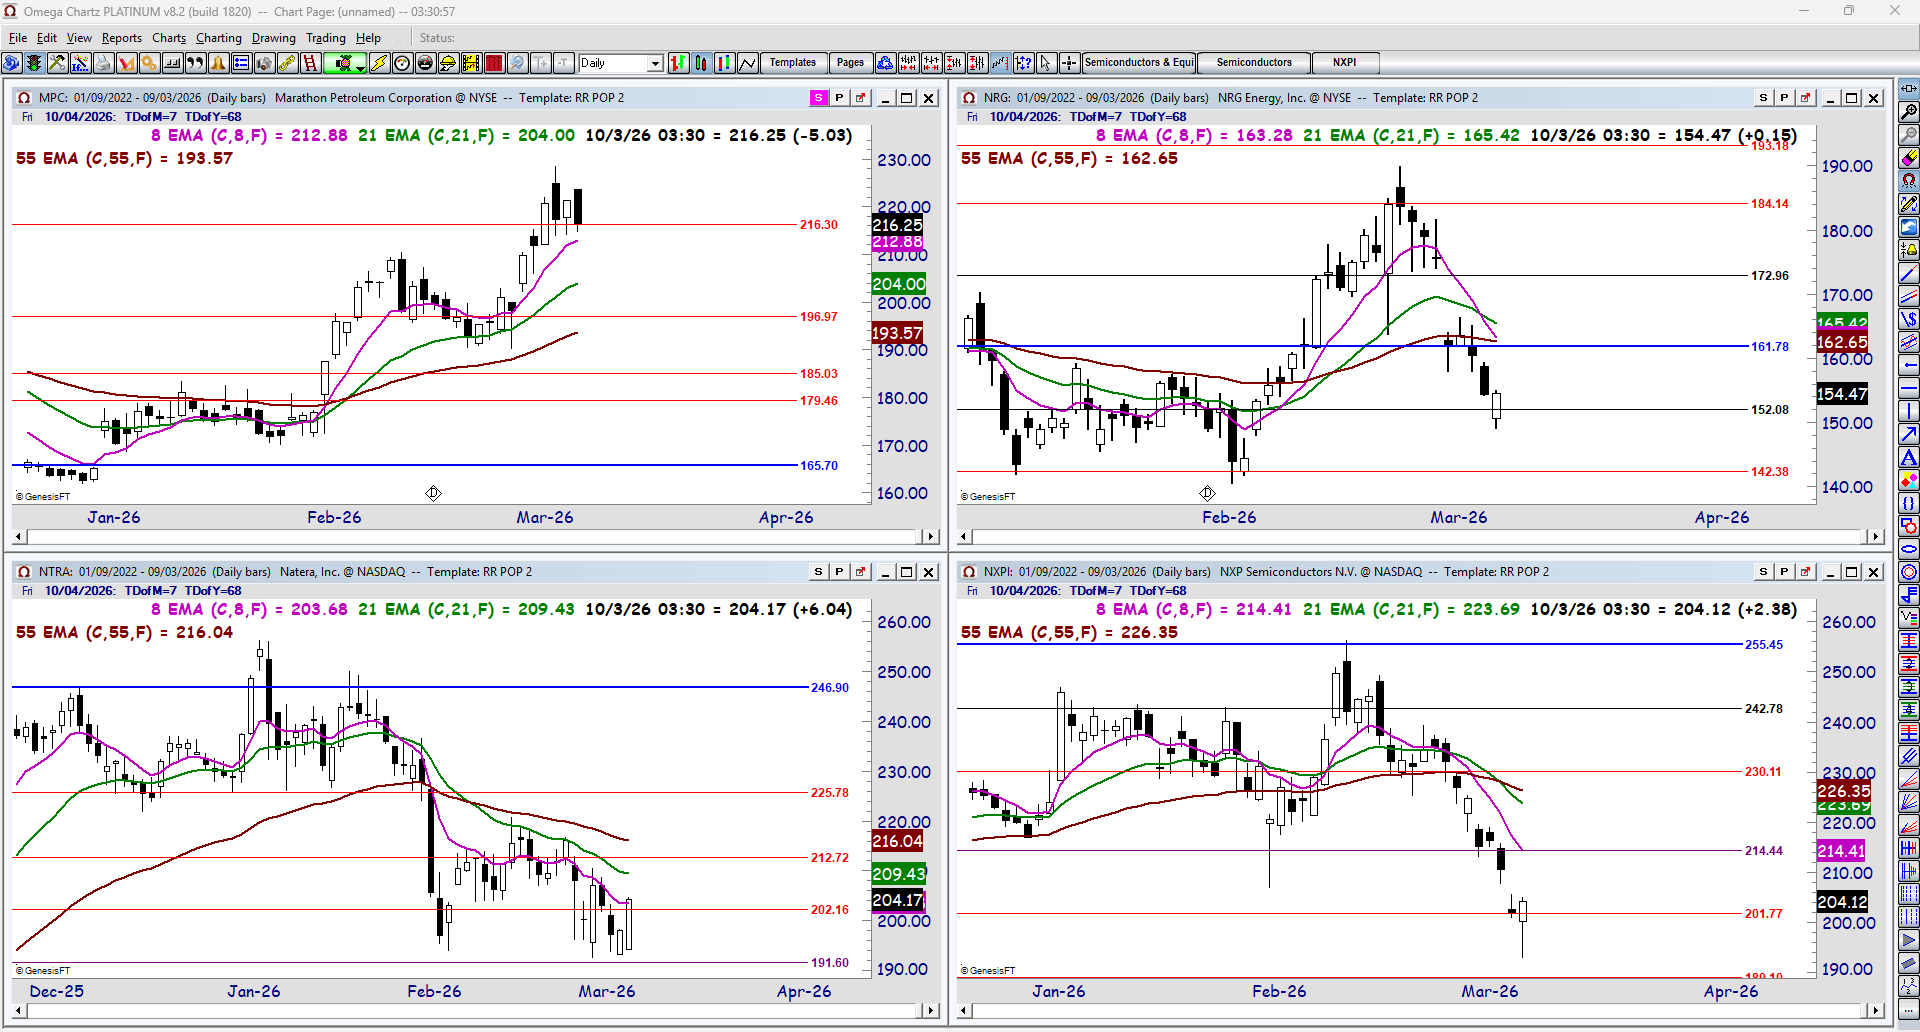Click the Semiconductors & Equi button
The height and width of the screenshot is (1032, 1920).
click(x=1140, y=63)
